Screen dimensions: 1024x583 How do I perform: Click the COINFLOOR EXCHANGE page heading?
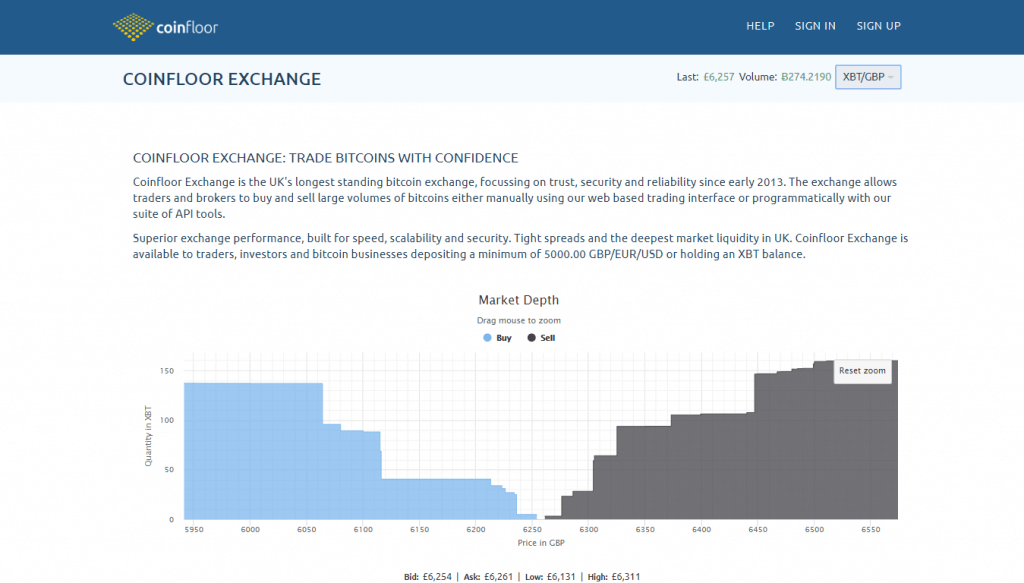pos(222,79)
